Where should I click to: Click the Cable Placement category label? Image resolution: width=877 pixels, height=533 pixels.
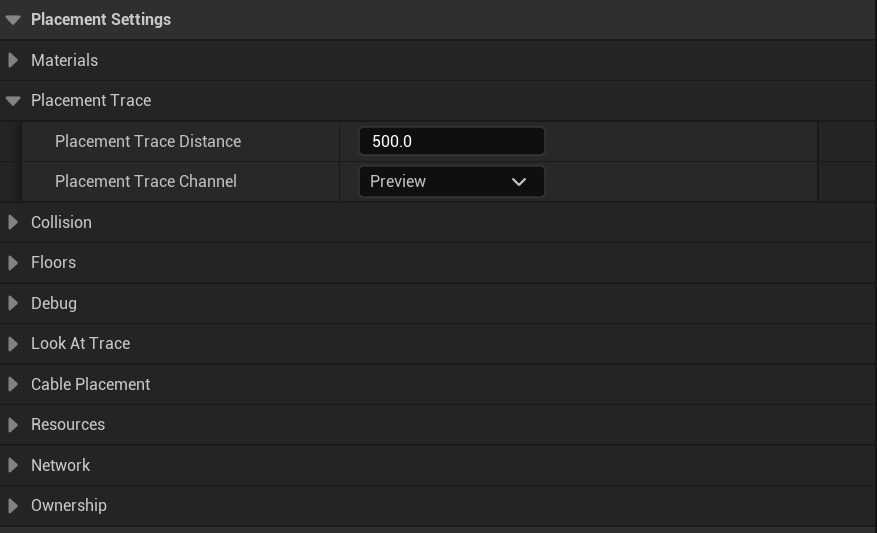pos(90,384)
